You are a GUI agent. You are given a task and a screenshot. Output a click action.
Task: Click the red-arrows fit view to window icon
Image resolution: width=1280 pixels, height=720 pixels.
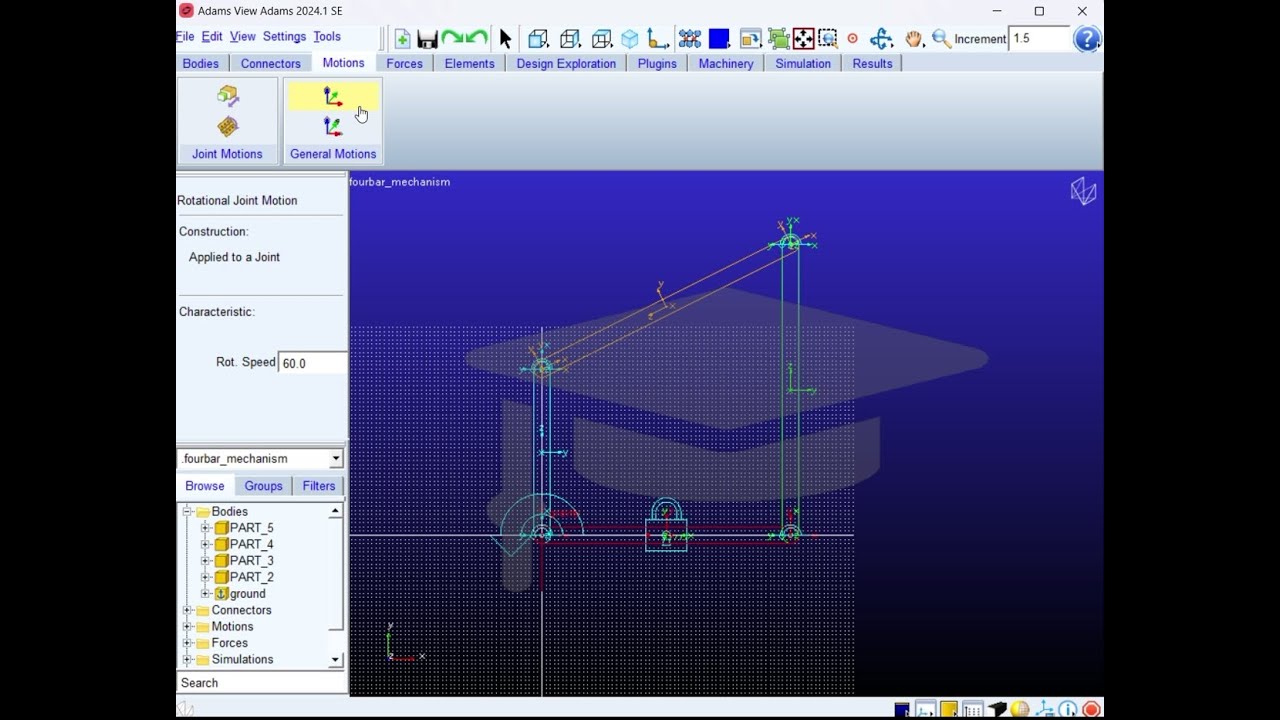(803, 39)
